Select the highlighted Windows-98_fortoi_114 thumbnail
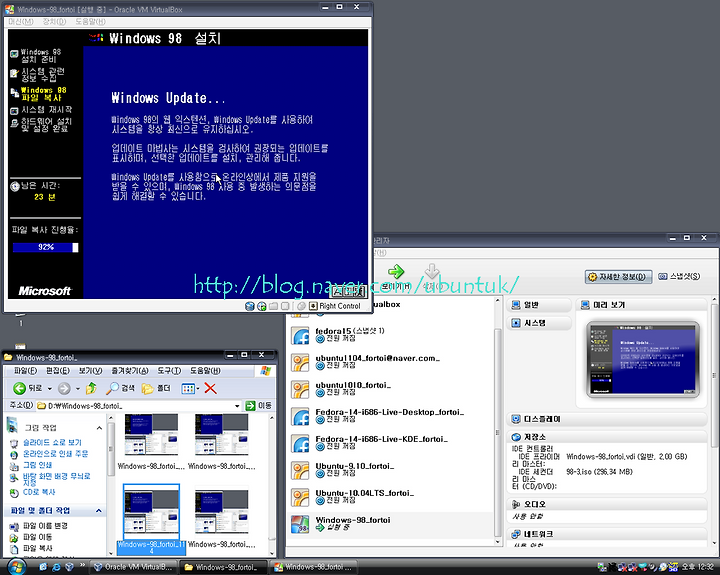 pyautogui.click(x=152, y=512)
